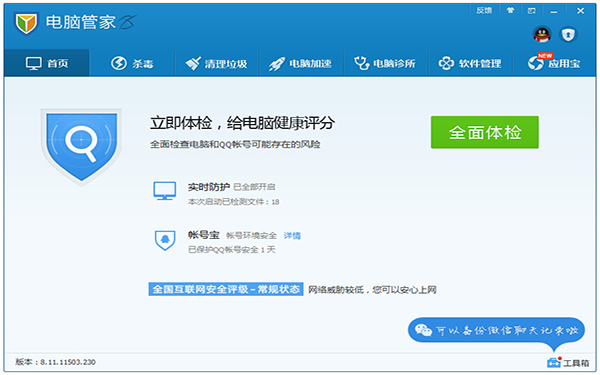The image size is (600, 375).
Task: Open the 工具箱 toolbox
Action: click(568, 362)
